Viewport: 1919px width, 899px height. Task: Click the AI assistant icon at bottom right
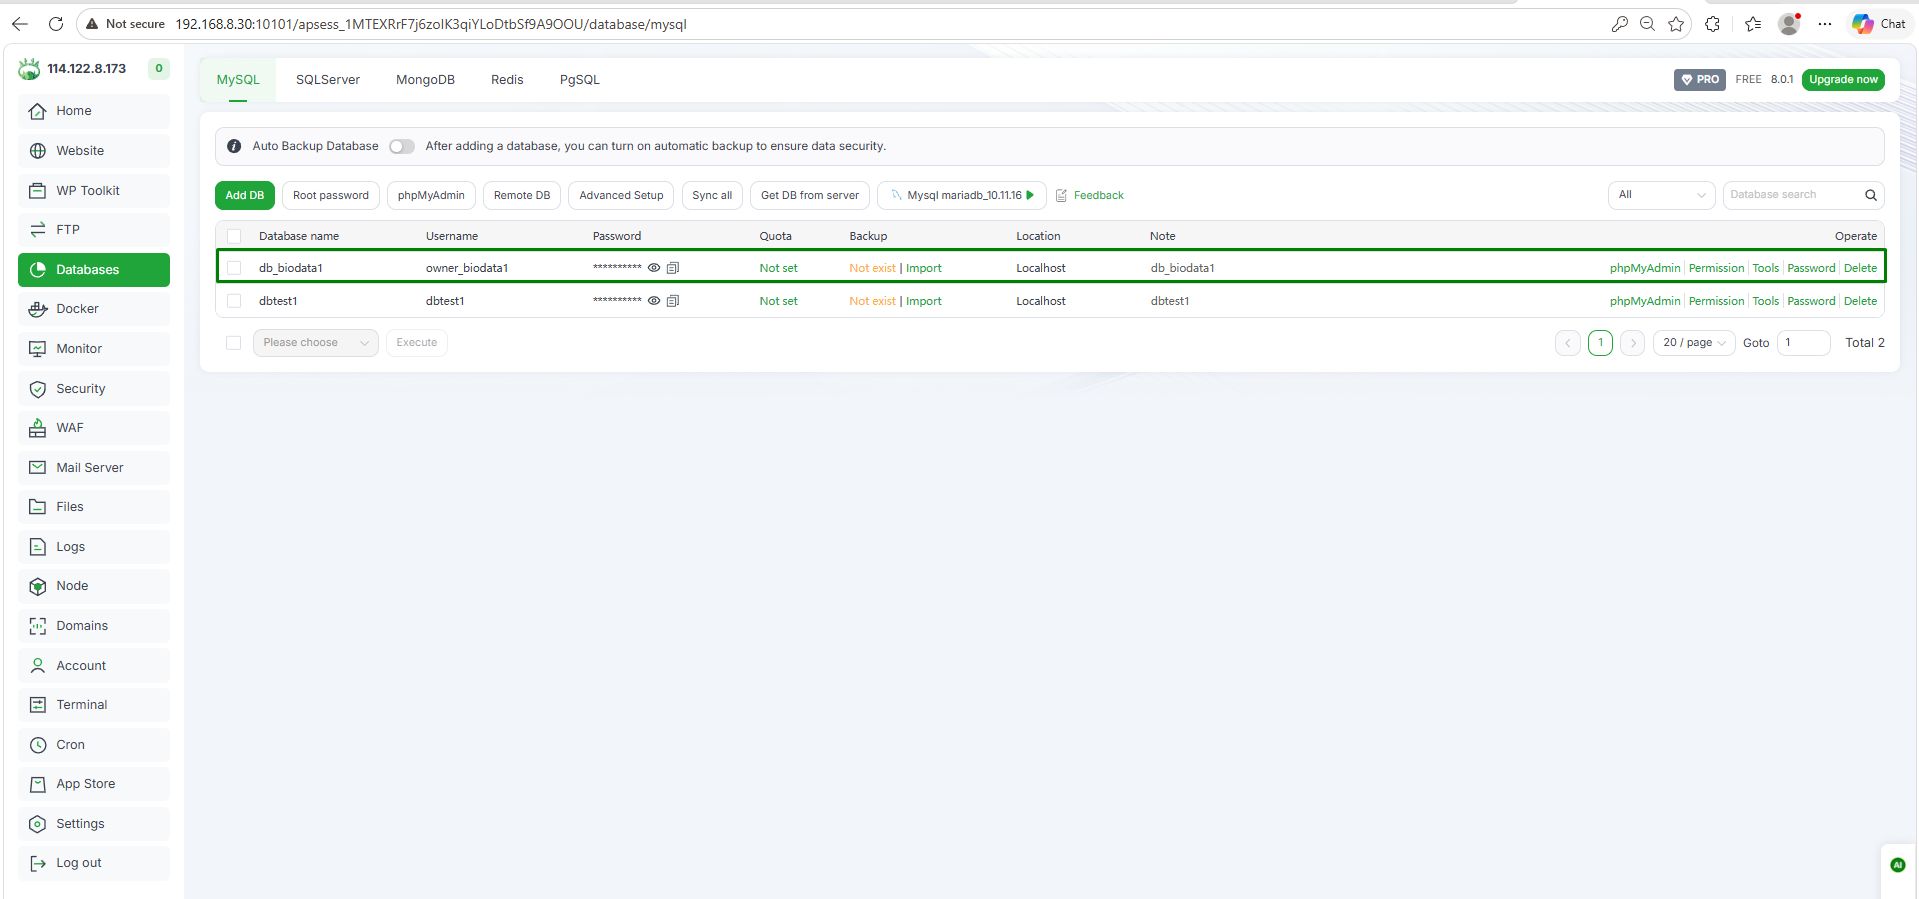1897,865
